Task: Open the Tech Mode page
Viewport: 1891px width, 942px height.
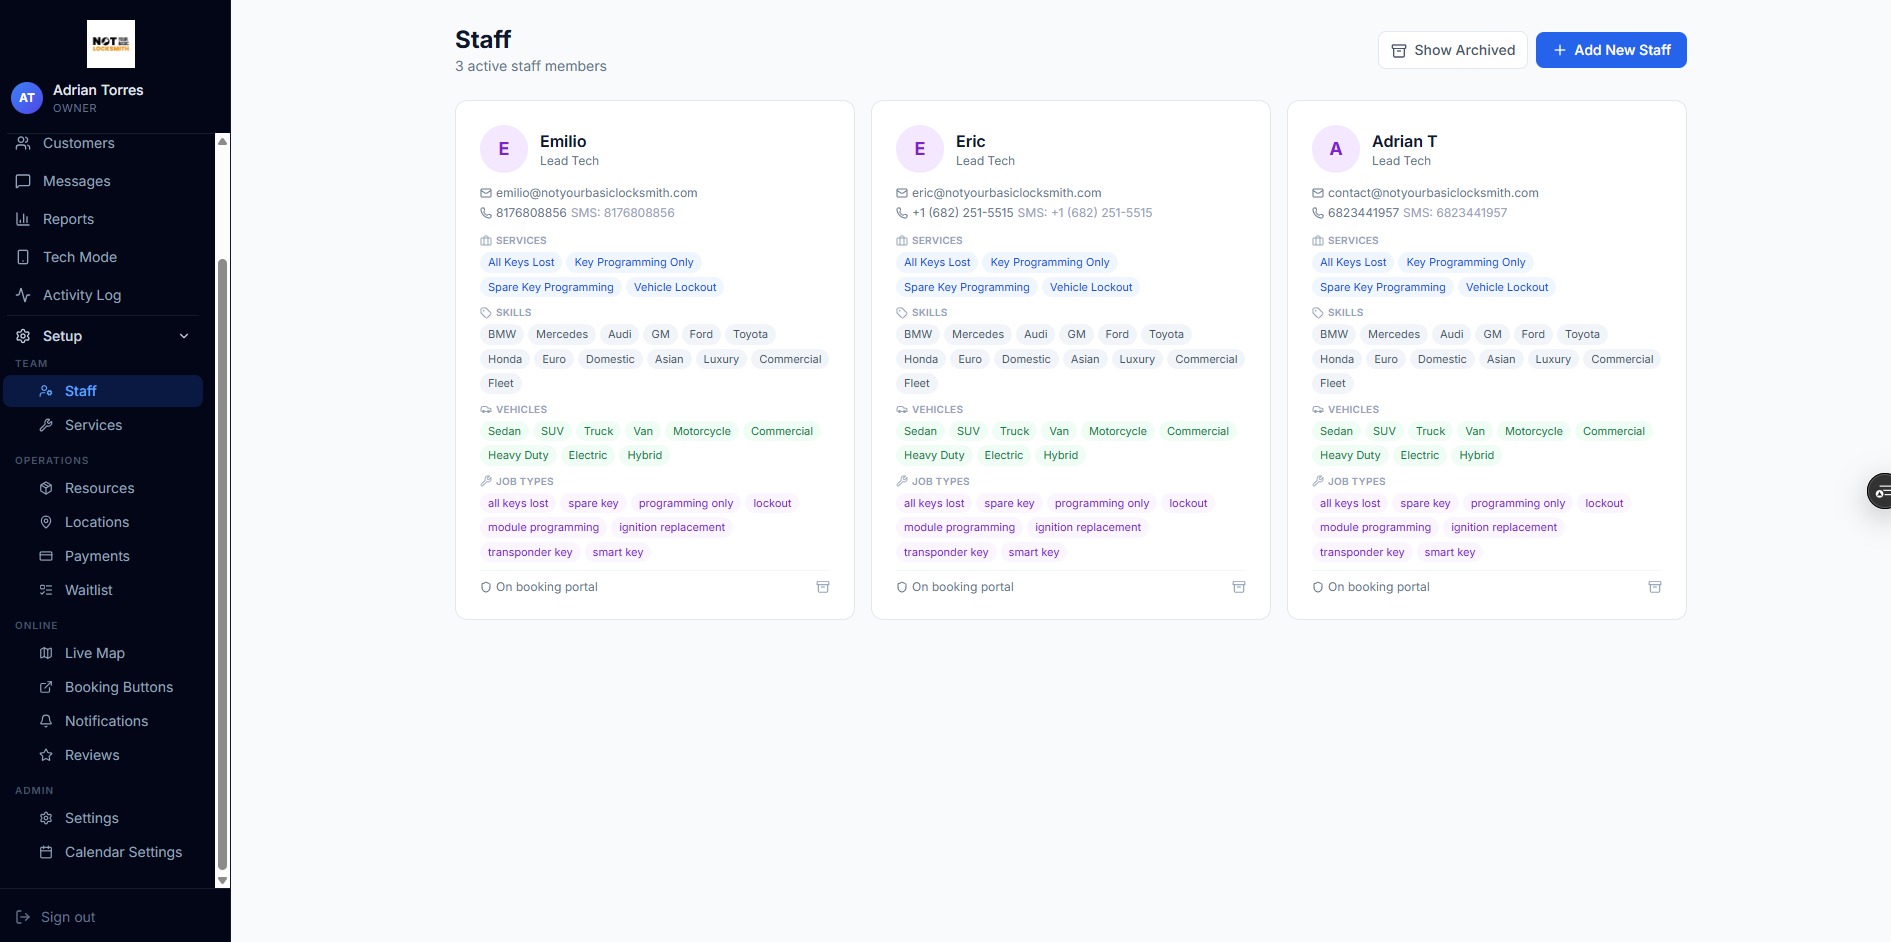Action: click(80, 257)
